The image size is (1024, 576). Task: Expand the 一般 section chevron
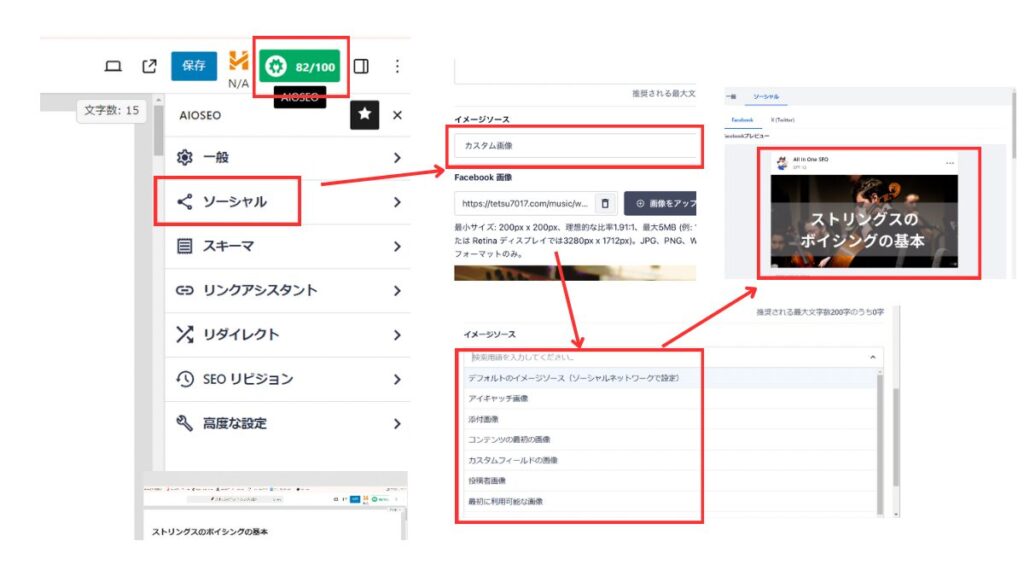click(x=397, y=157)
